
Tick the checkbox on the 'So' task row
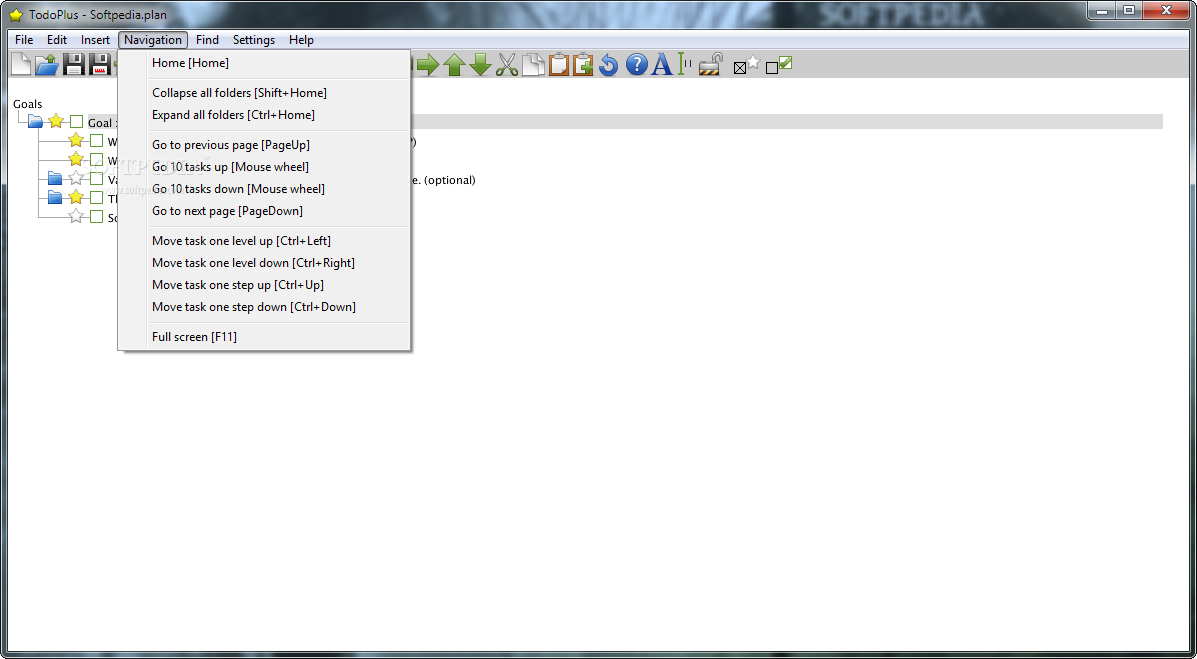point(96,217)
